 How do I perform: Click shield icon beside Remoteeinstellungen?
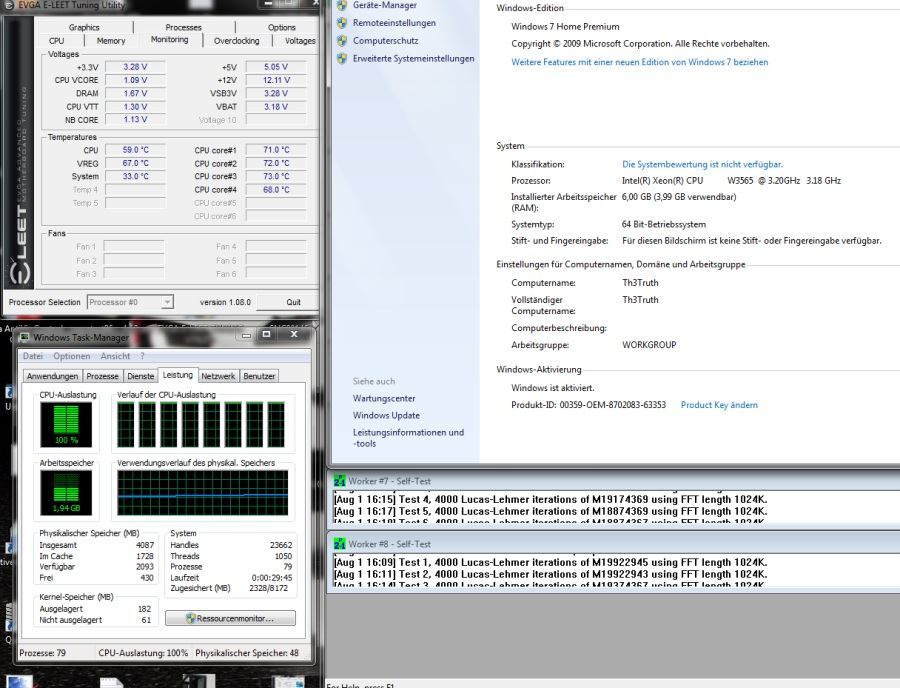pyautogui.click(x=343, y=23)
